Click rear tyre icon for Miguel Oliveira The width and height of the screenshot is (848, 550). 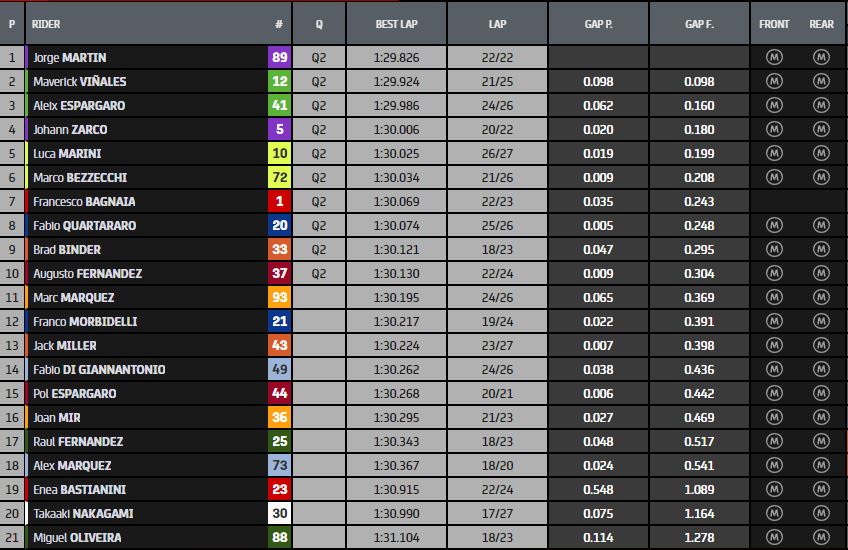pos(821,537)
